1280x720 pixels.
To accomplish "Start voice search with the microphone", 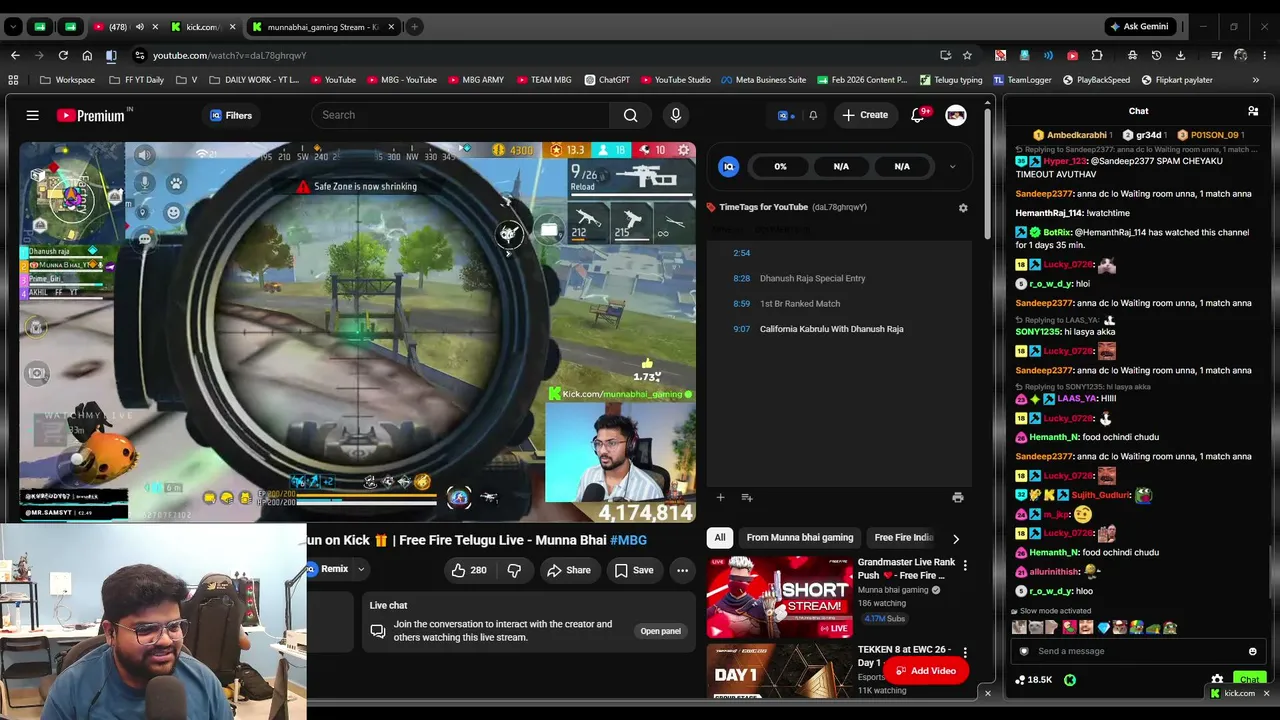I will tap(676, 115).
